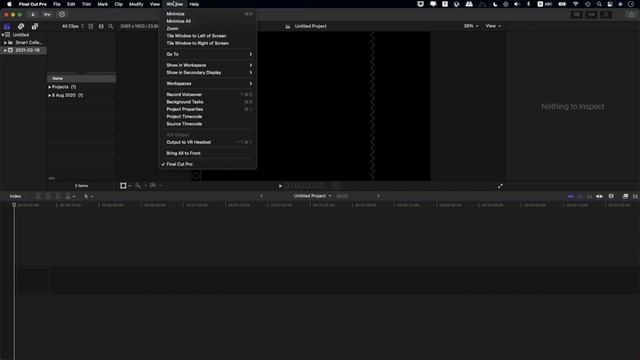This screenshot has height=360, width=640.
Task: Select Project Timecode menu item
Action: 207,116
